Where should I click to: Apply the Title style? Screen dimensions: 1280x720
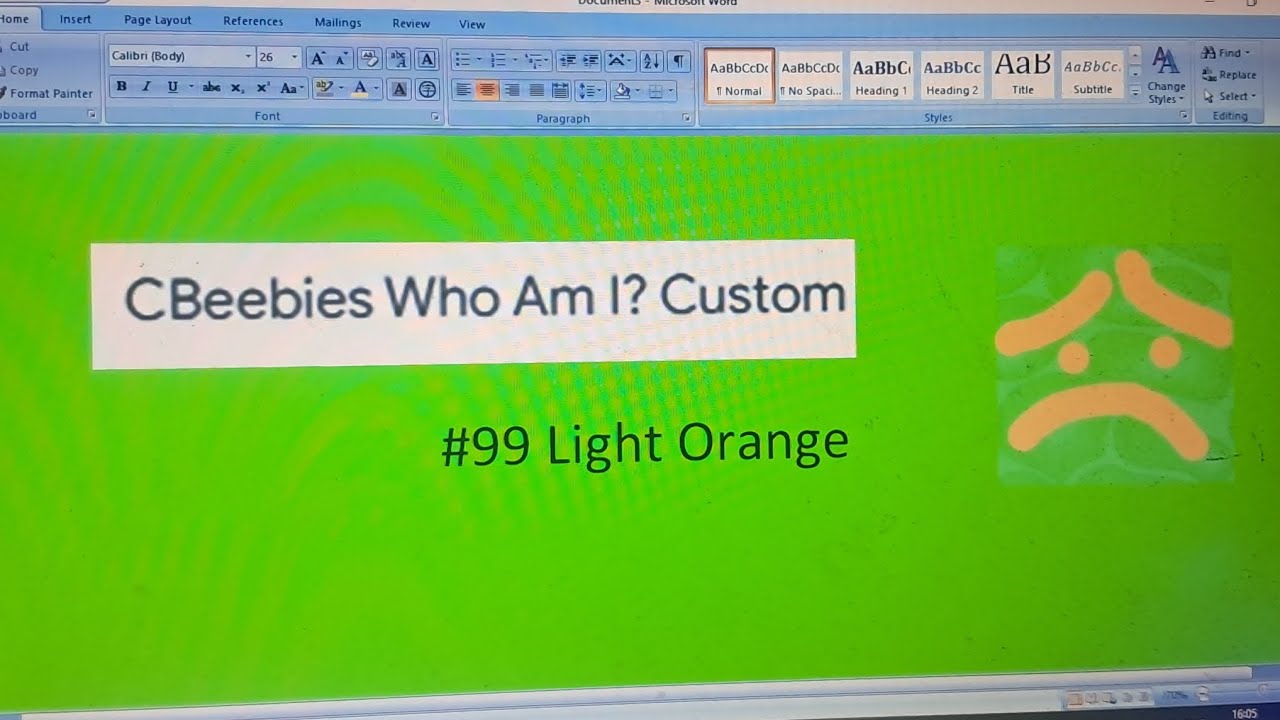(1023, 74)
